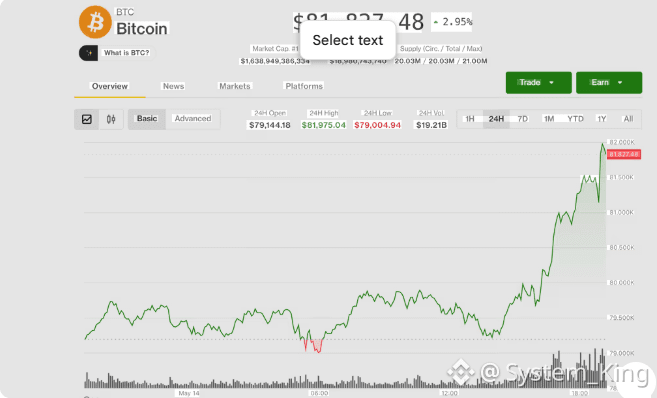657x398 pixels.
Task: Click the green Earn button
Action: coord(609,83)
